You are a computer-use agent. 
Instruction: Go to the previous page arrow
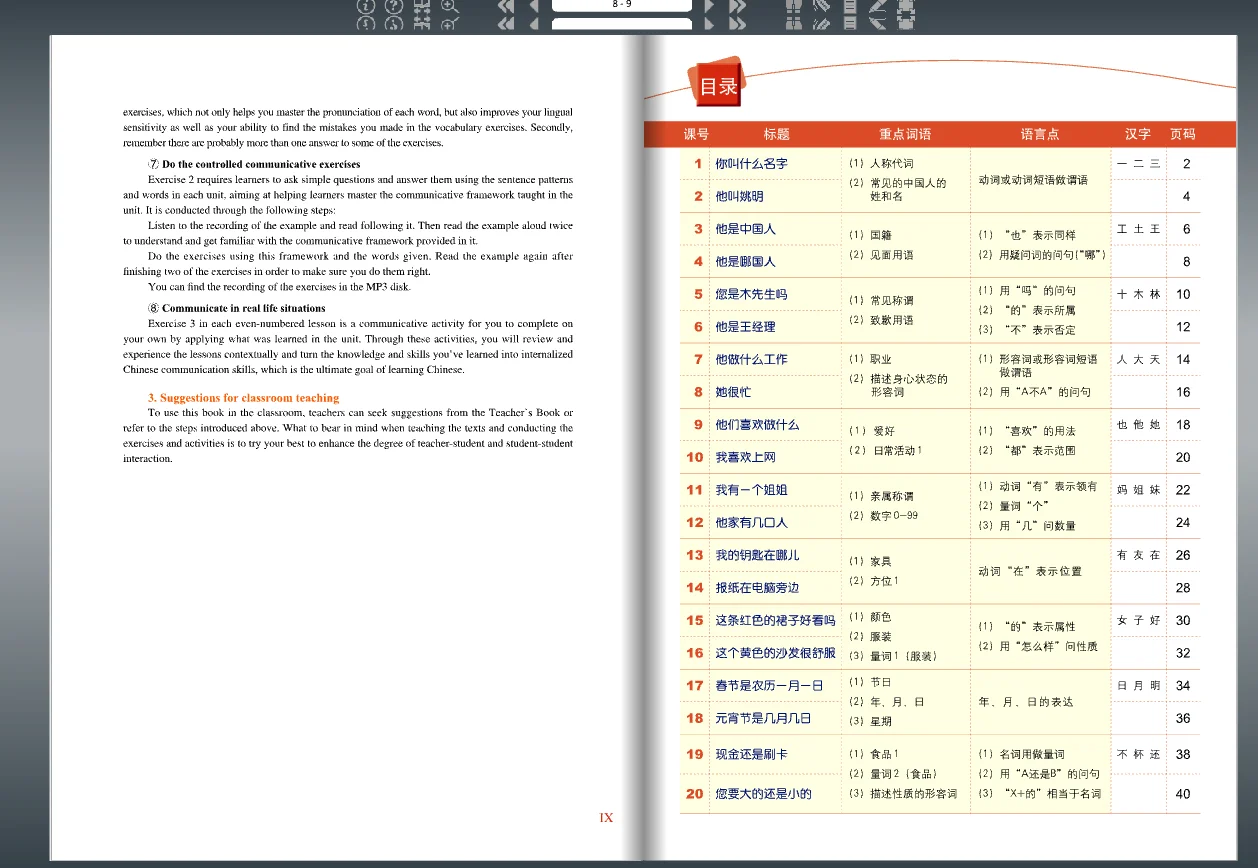click(x=534, y=6)
